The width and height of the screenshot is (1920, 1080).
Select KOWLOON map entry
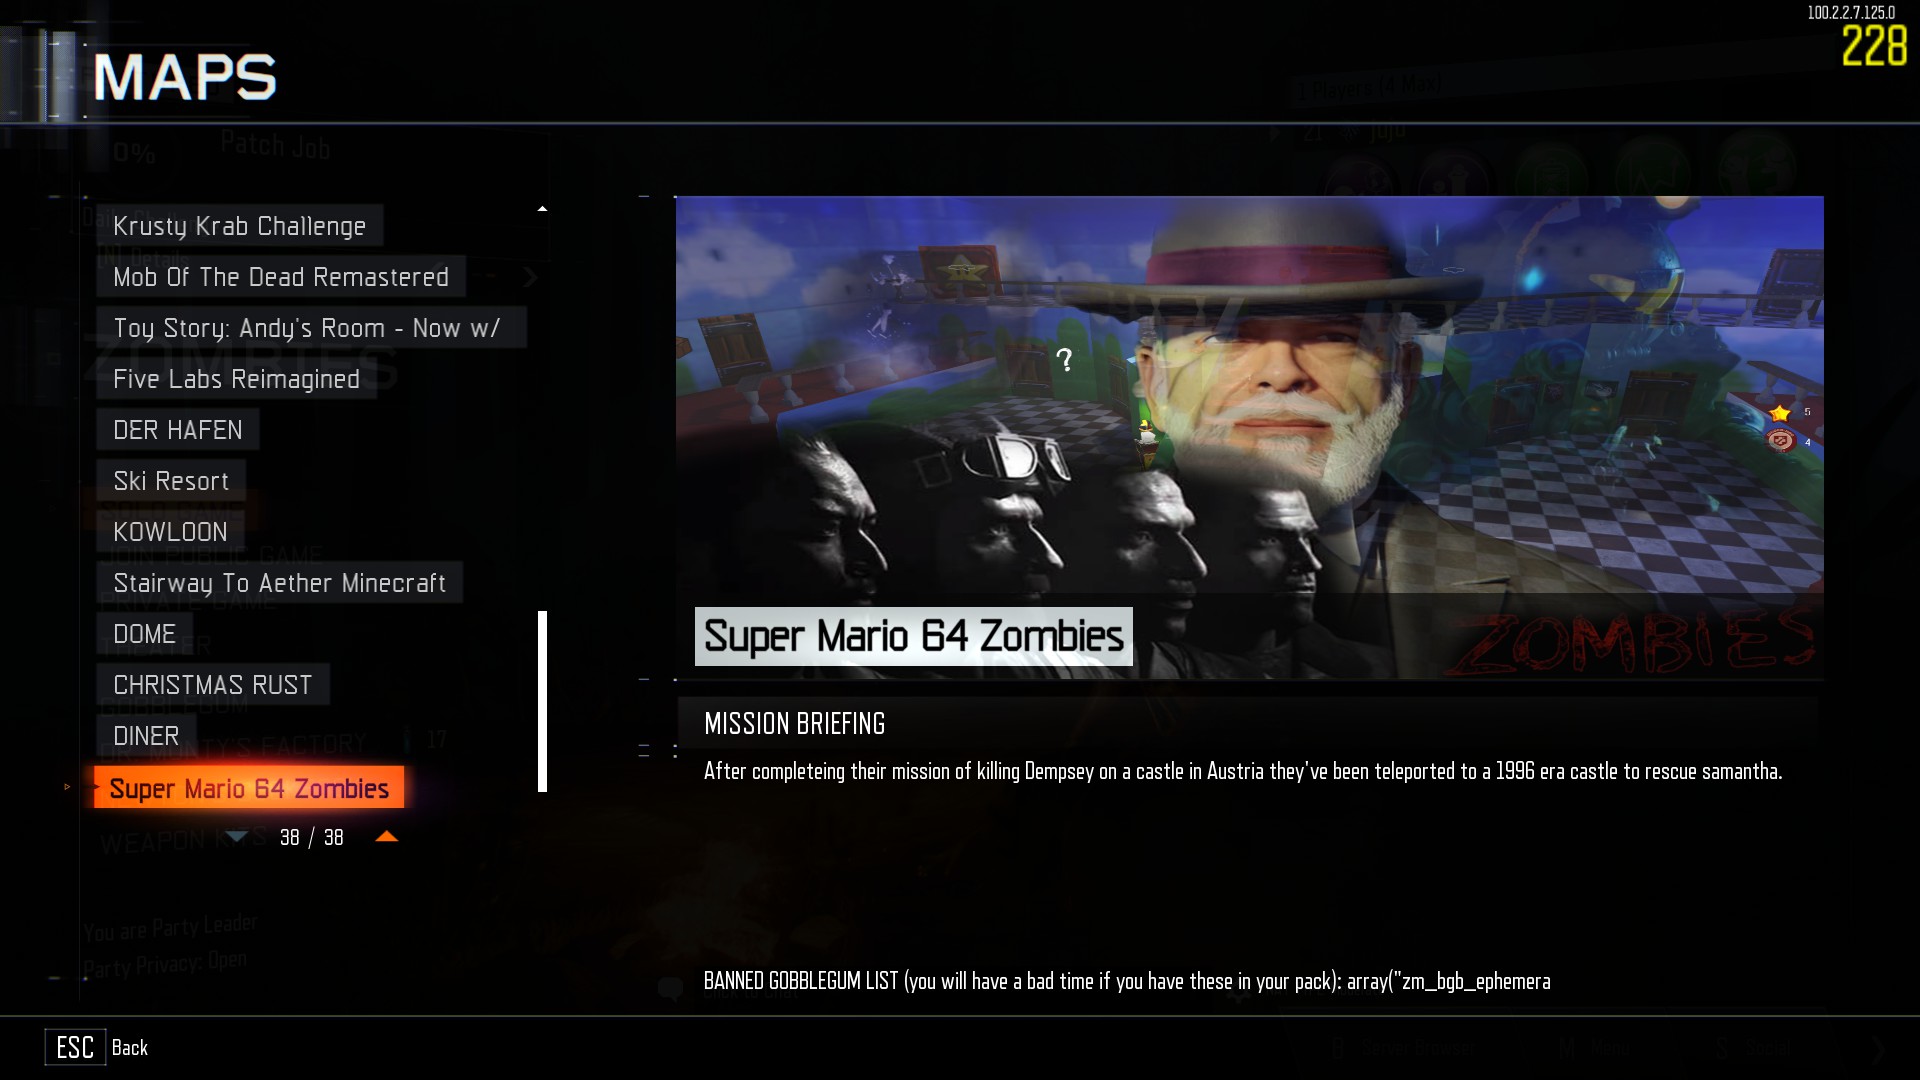171,532
